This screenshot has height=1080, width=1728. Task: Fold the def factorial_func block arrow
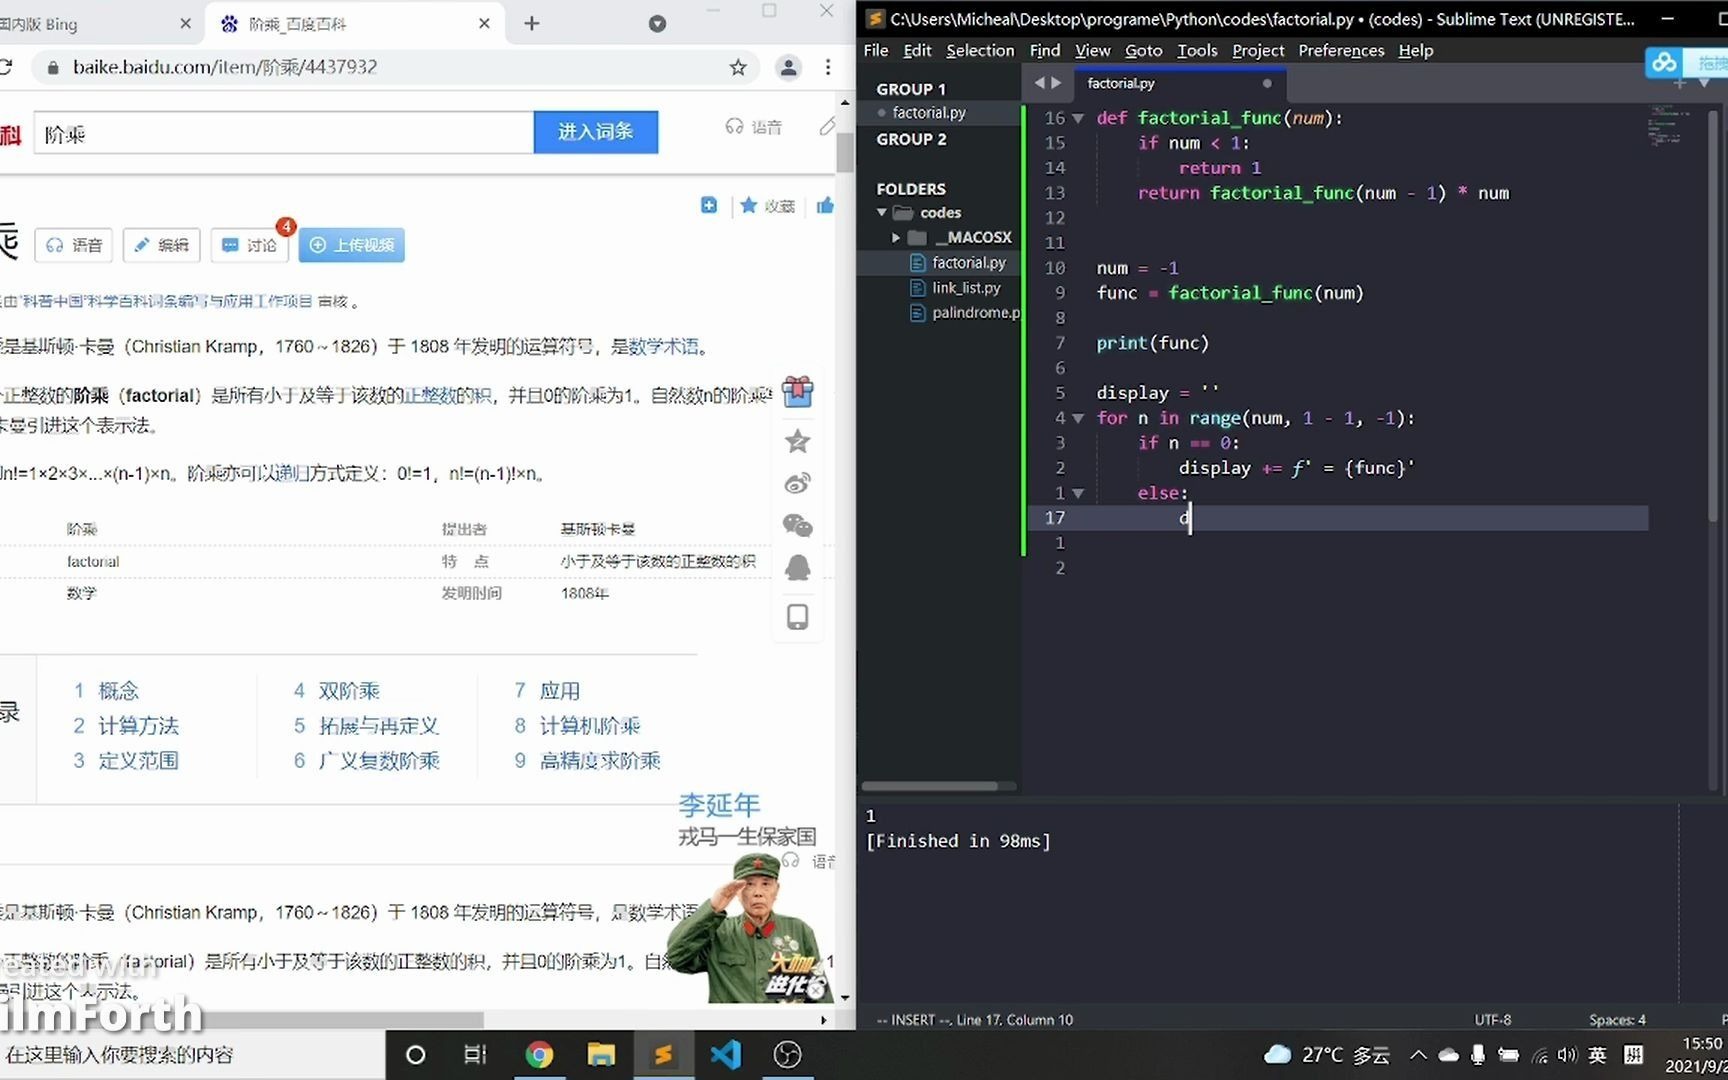(x=1078, y=118)
